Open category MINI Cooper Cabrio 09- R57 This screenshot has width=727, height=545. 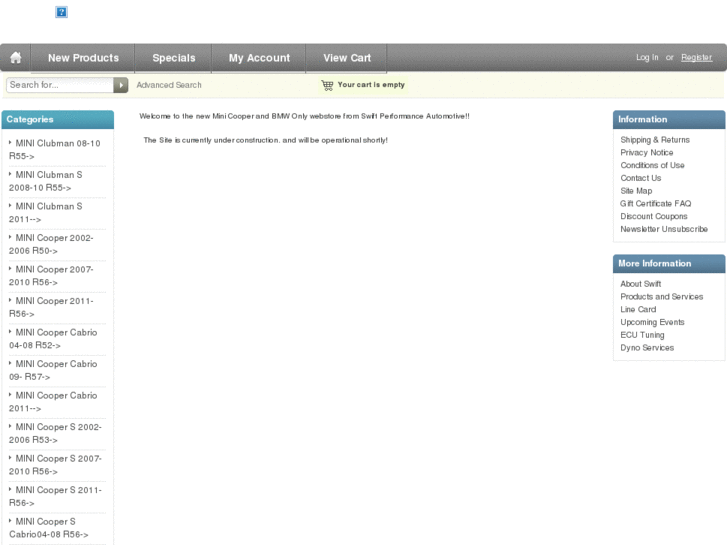(x=53, y=370)
